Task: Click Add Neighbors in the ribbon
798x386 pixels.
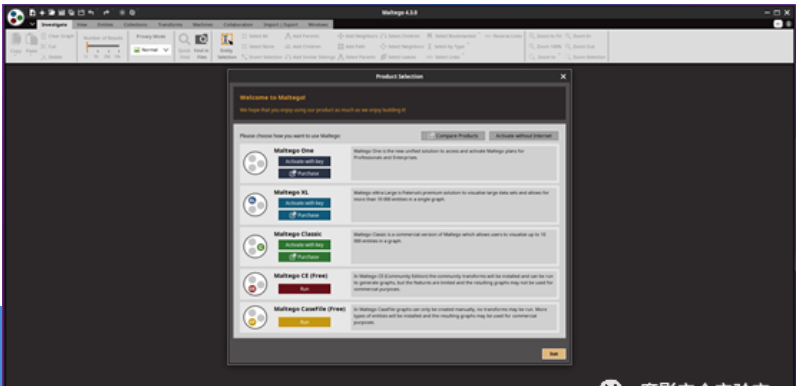Action: pyautogui.click(x=358, y=36)
